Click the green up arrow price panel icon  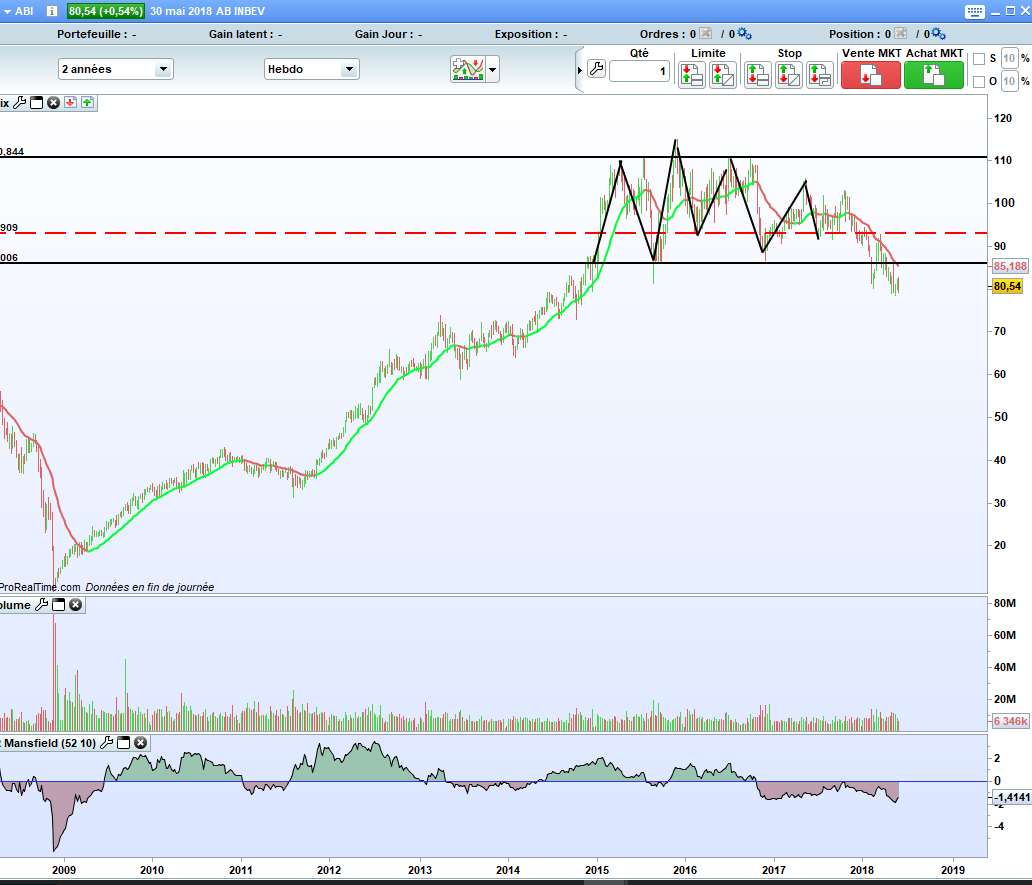pyautogui.click(x=88, y=103)
